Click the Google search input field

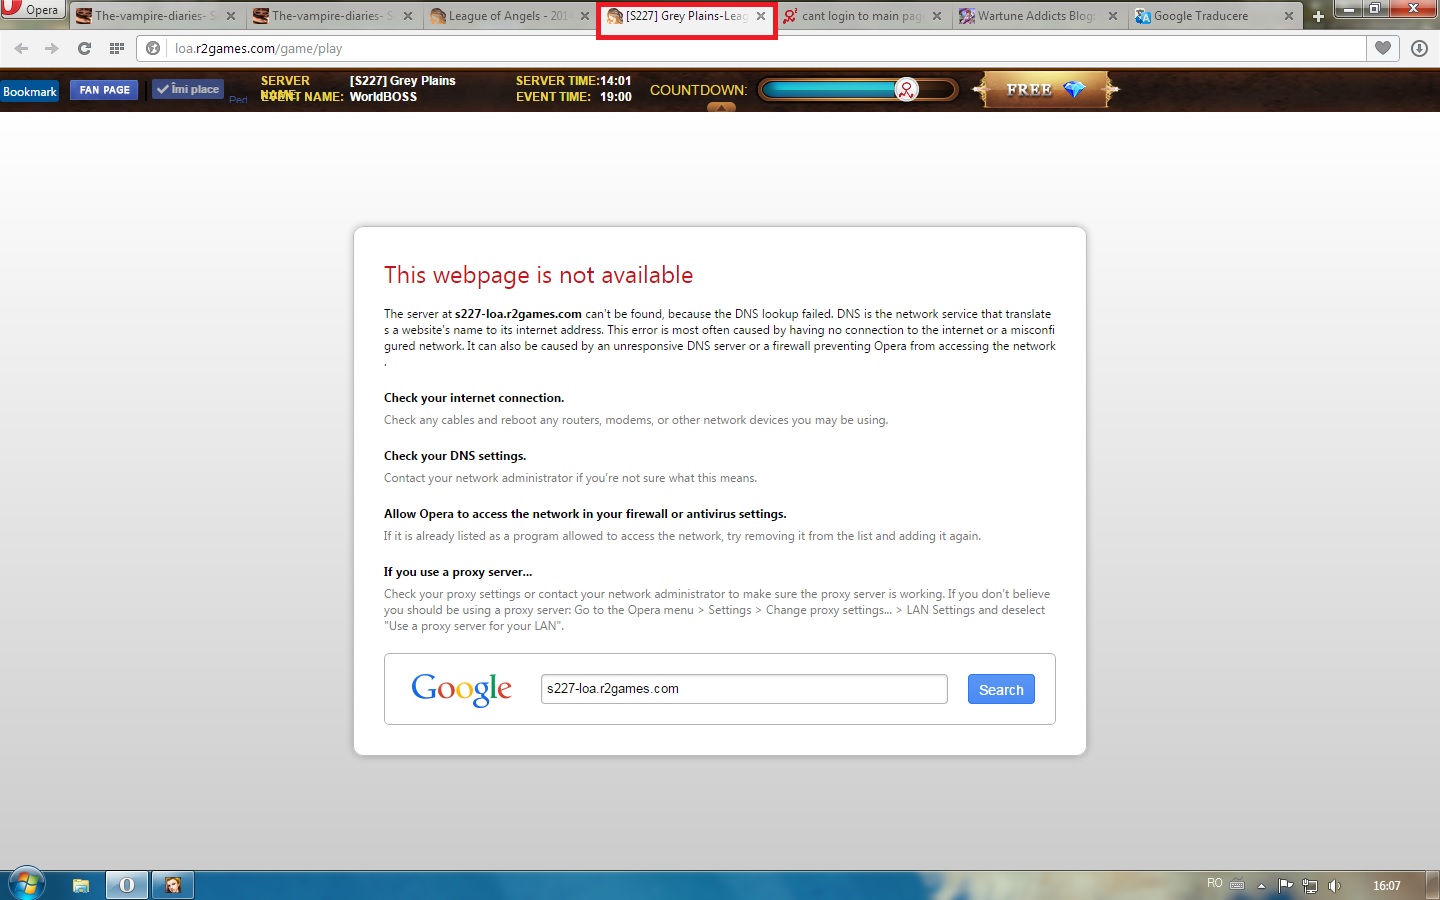coord(744,689)
